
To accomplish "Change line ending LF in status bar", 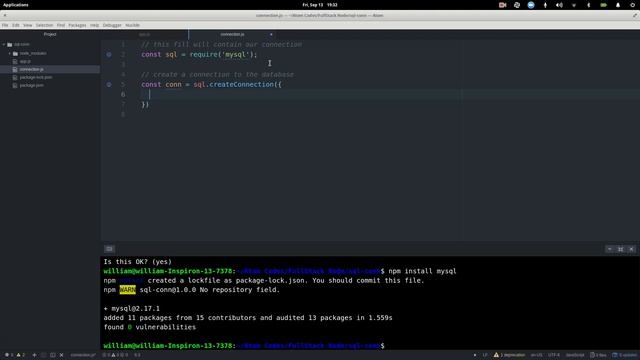I will pos(485,355).
